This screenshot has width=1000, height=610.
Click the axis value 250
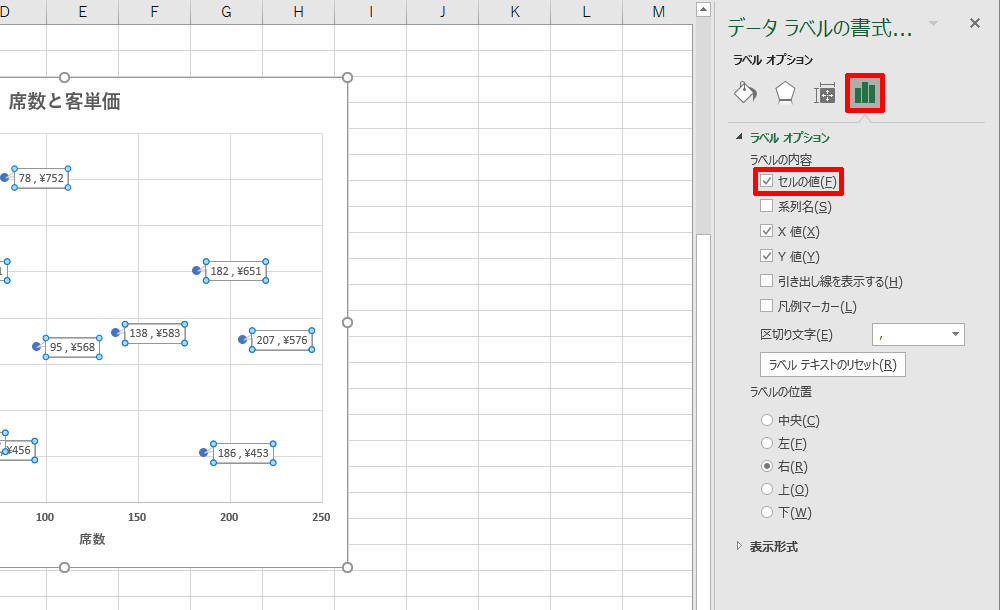point(321,517)
